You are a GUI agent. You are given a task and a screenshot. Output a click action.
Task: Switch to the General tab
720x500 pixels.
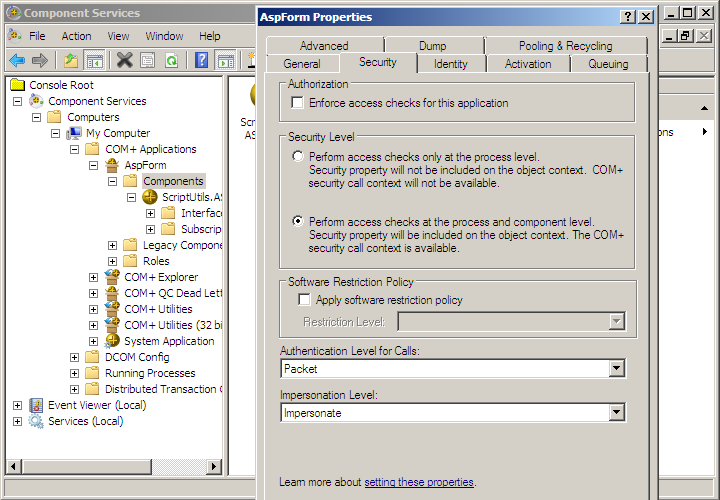[302, 64]
